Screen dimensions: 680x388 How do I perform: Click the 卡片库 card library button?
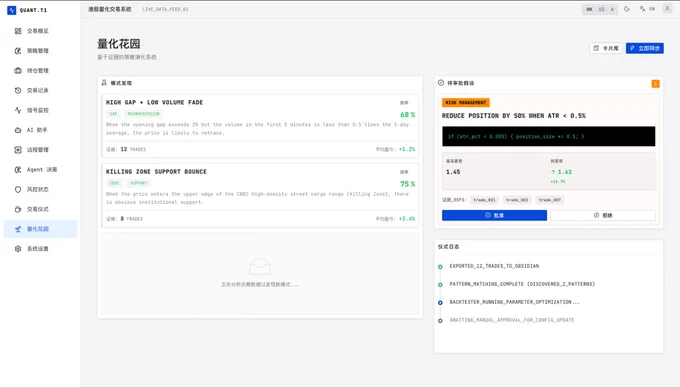606,48
